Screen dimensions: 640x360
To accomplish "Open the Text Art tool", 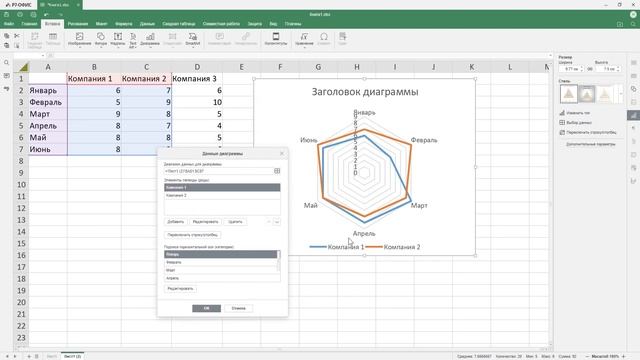I will (x=133, y=40).
